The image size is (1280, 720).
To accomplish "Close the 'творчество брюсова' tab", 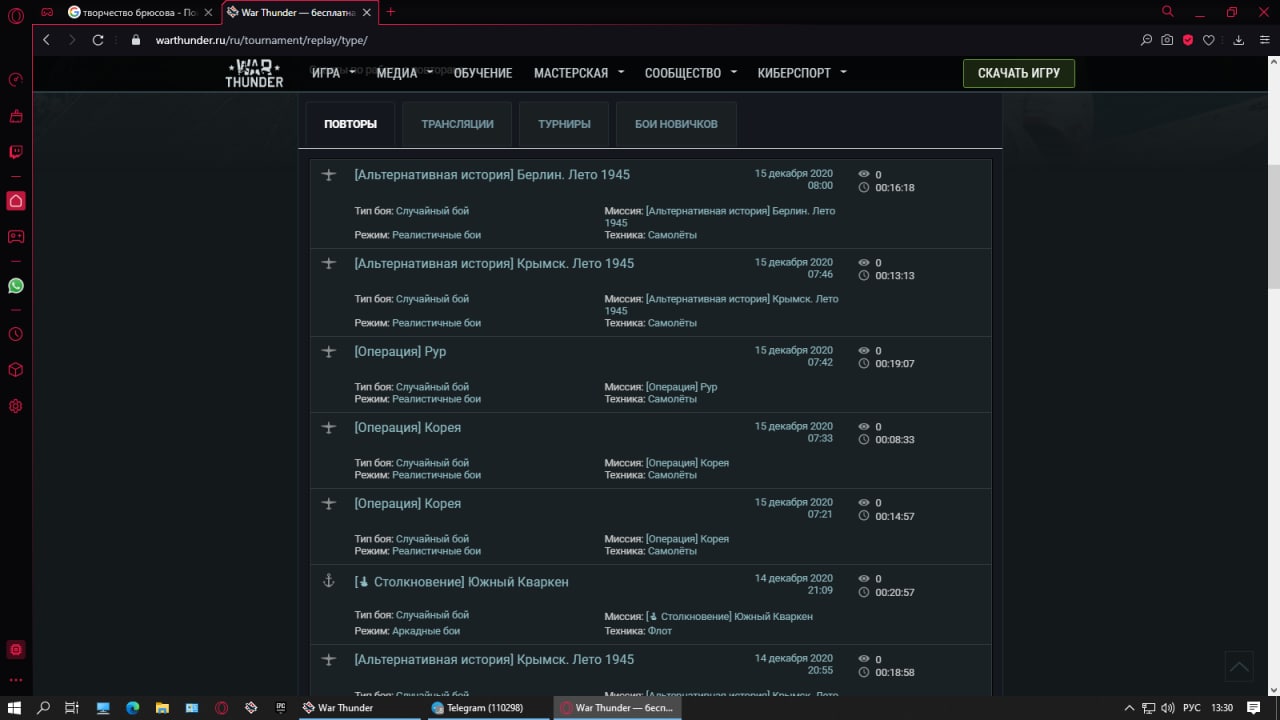I will tap(208, 13).
